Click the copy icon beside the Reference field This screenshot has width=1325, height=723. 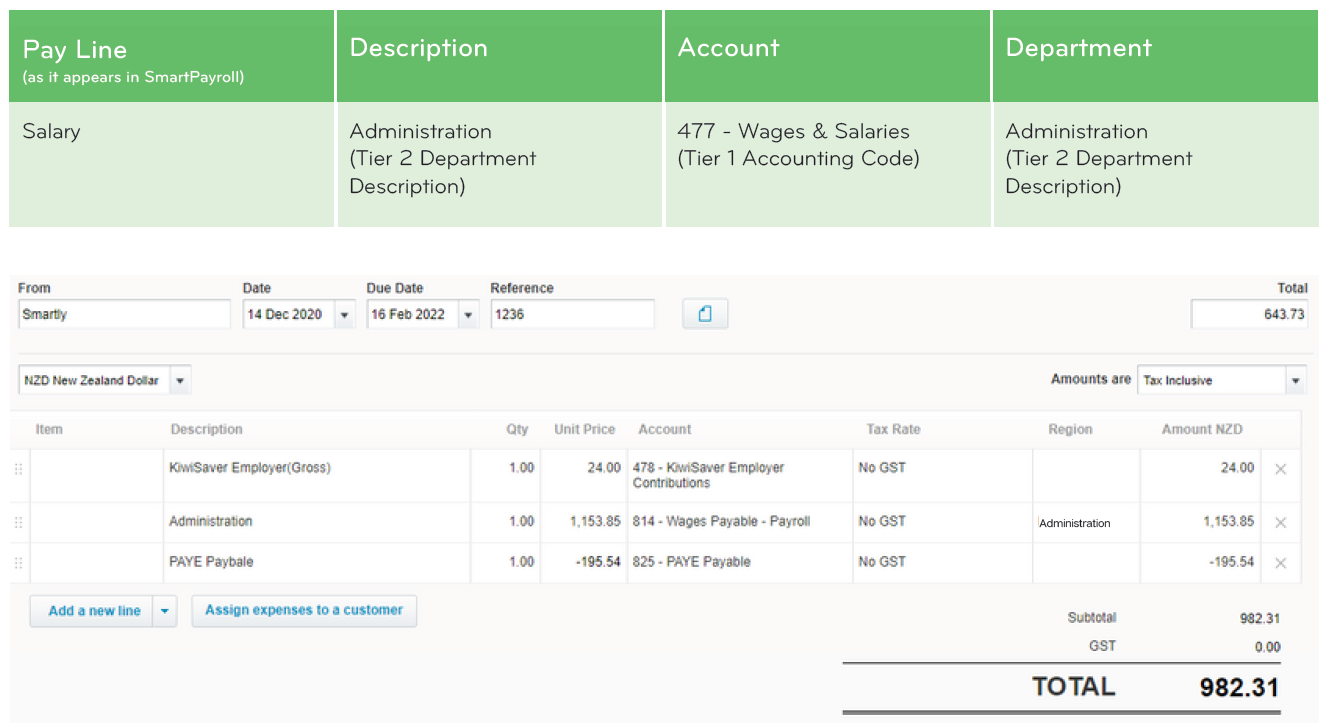pyautogui.click(x=706, y=313)
